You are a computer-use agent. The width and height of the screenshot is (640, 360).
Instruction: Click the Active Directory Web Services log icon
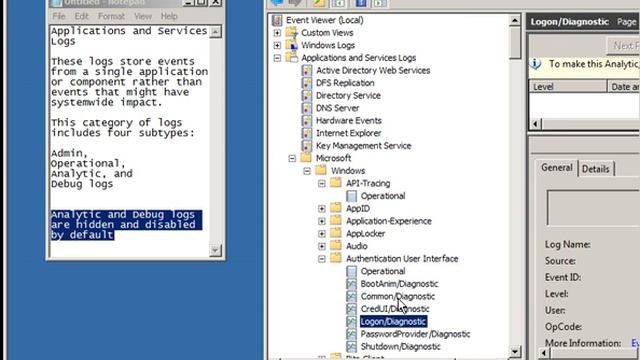tap(307, 70)
